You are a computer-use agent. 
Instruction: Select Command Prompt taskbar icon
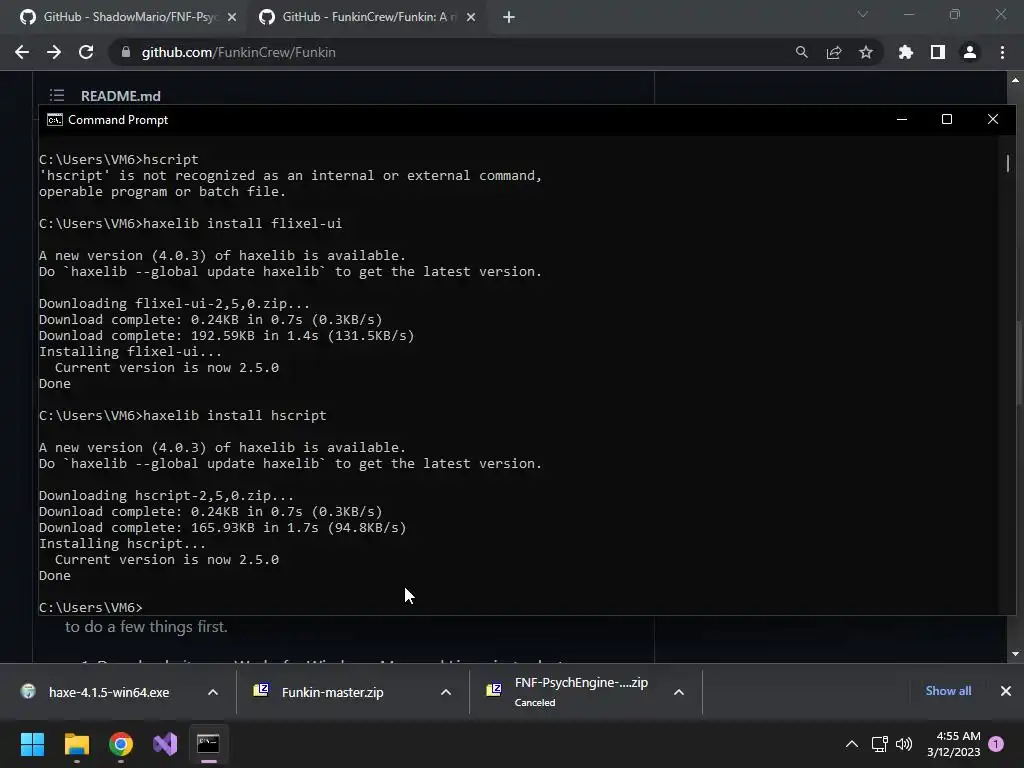pyautogui.click(x=208, y=744)
